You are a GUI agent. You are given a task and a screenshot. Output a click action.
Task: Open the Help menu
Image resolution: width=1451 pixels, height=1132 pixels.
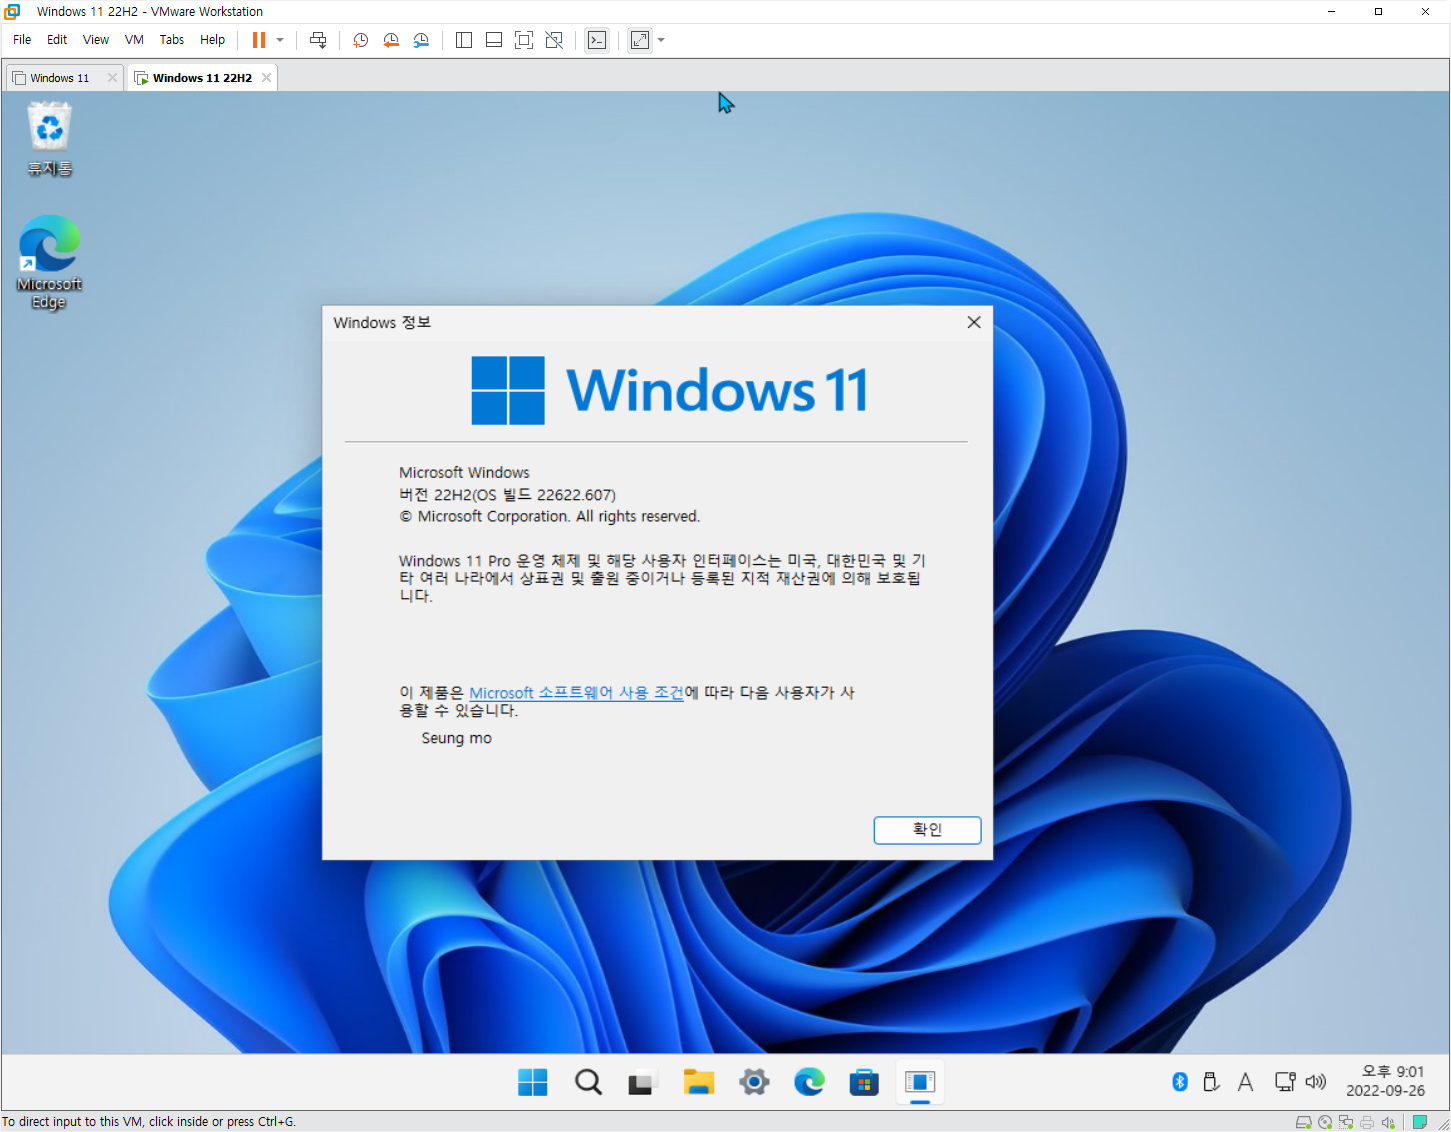click(x=213, y=40)
